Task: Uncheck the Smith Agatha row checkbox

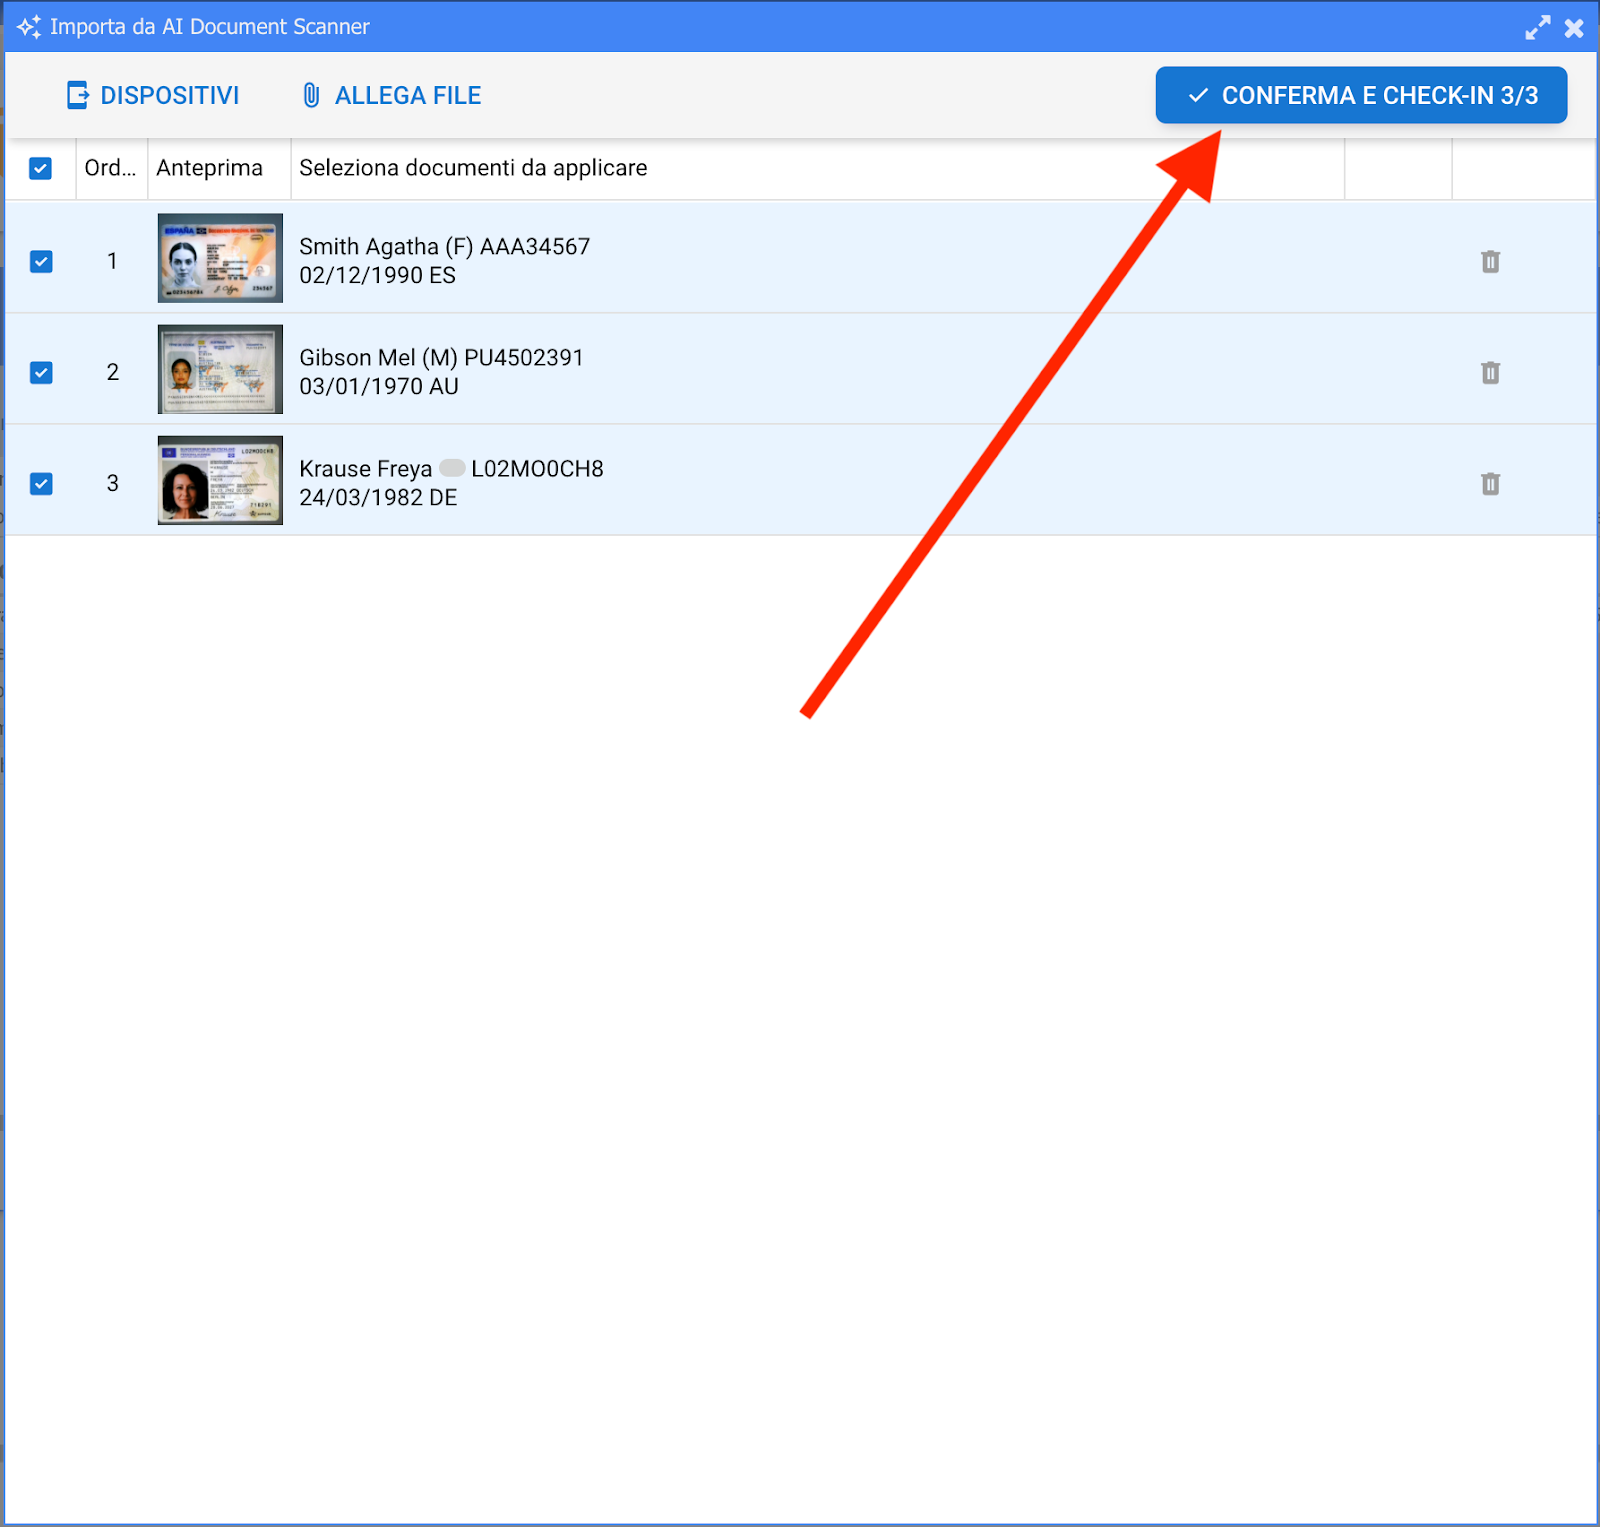Action: 41,262
